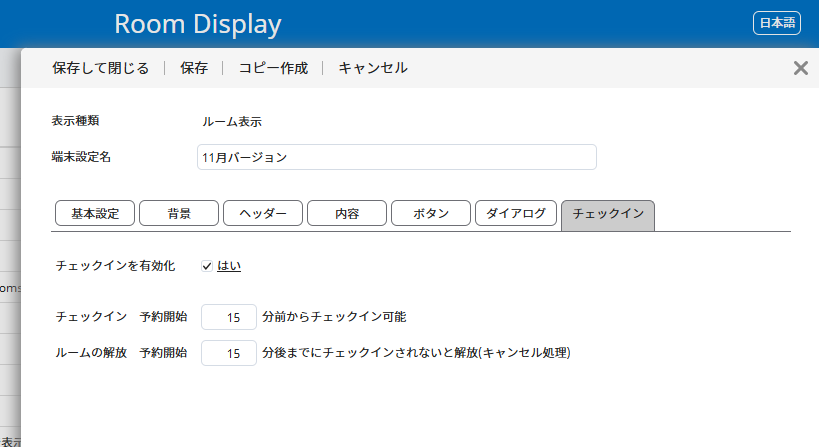Switch to the 基本設定 tab
This screenshot has height=447, width=819.
click(95, 214)
